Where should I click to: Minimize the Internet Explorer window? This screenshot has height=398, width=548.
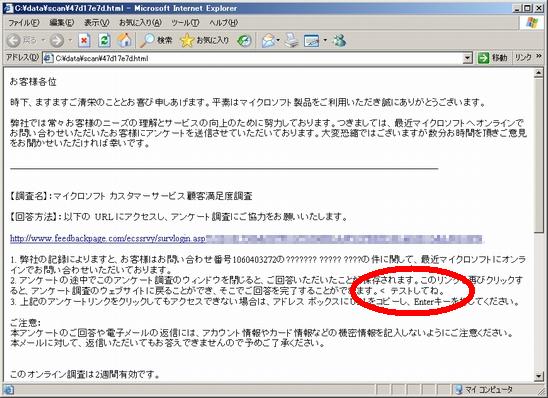[x=518, y=8]
